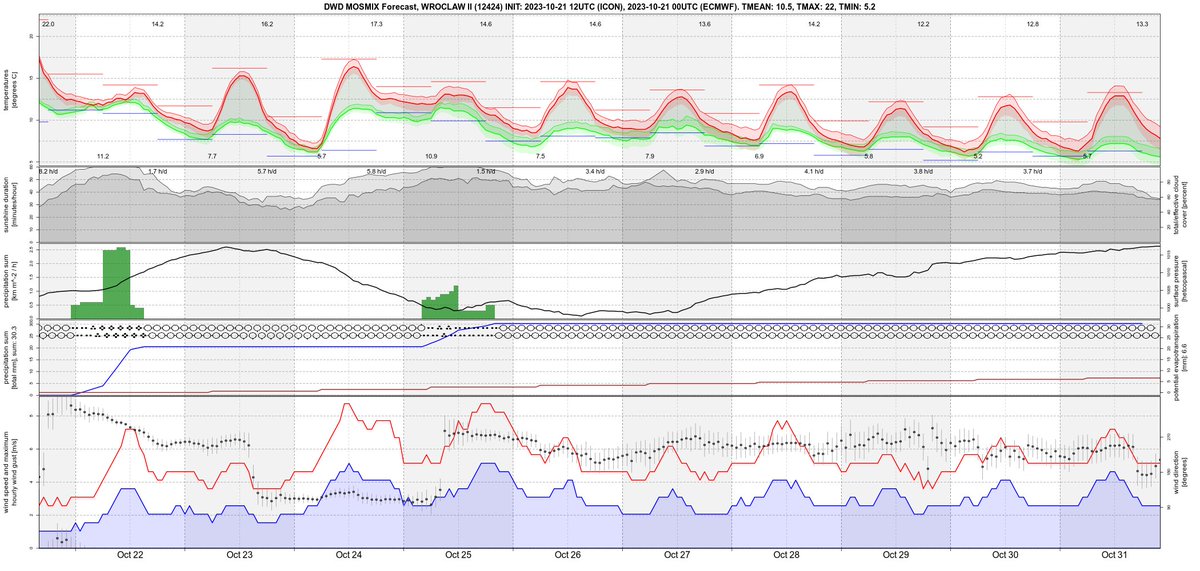This screenshot has height=571, width=1200.
Task: Select the Oct 25 date label
Action: pos(458,555)
